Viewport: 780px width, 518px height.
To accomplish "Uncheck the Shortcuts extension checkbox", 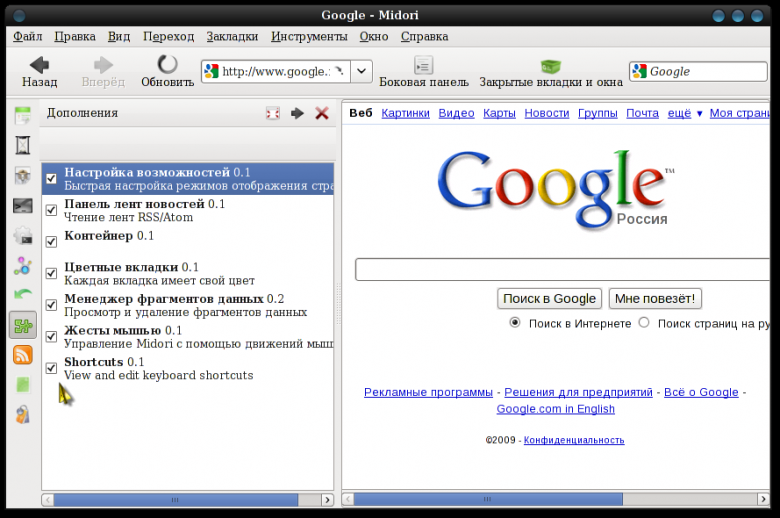I will 51,368.
